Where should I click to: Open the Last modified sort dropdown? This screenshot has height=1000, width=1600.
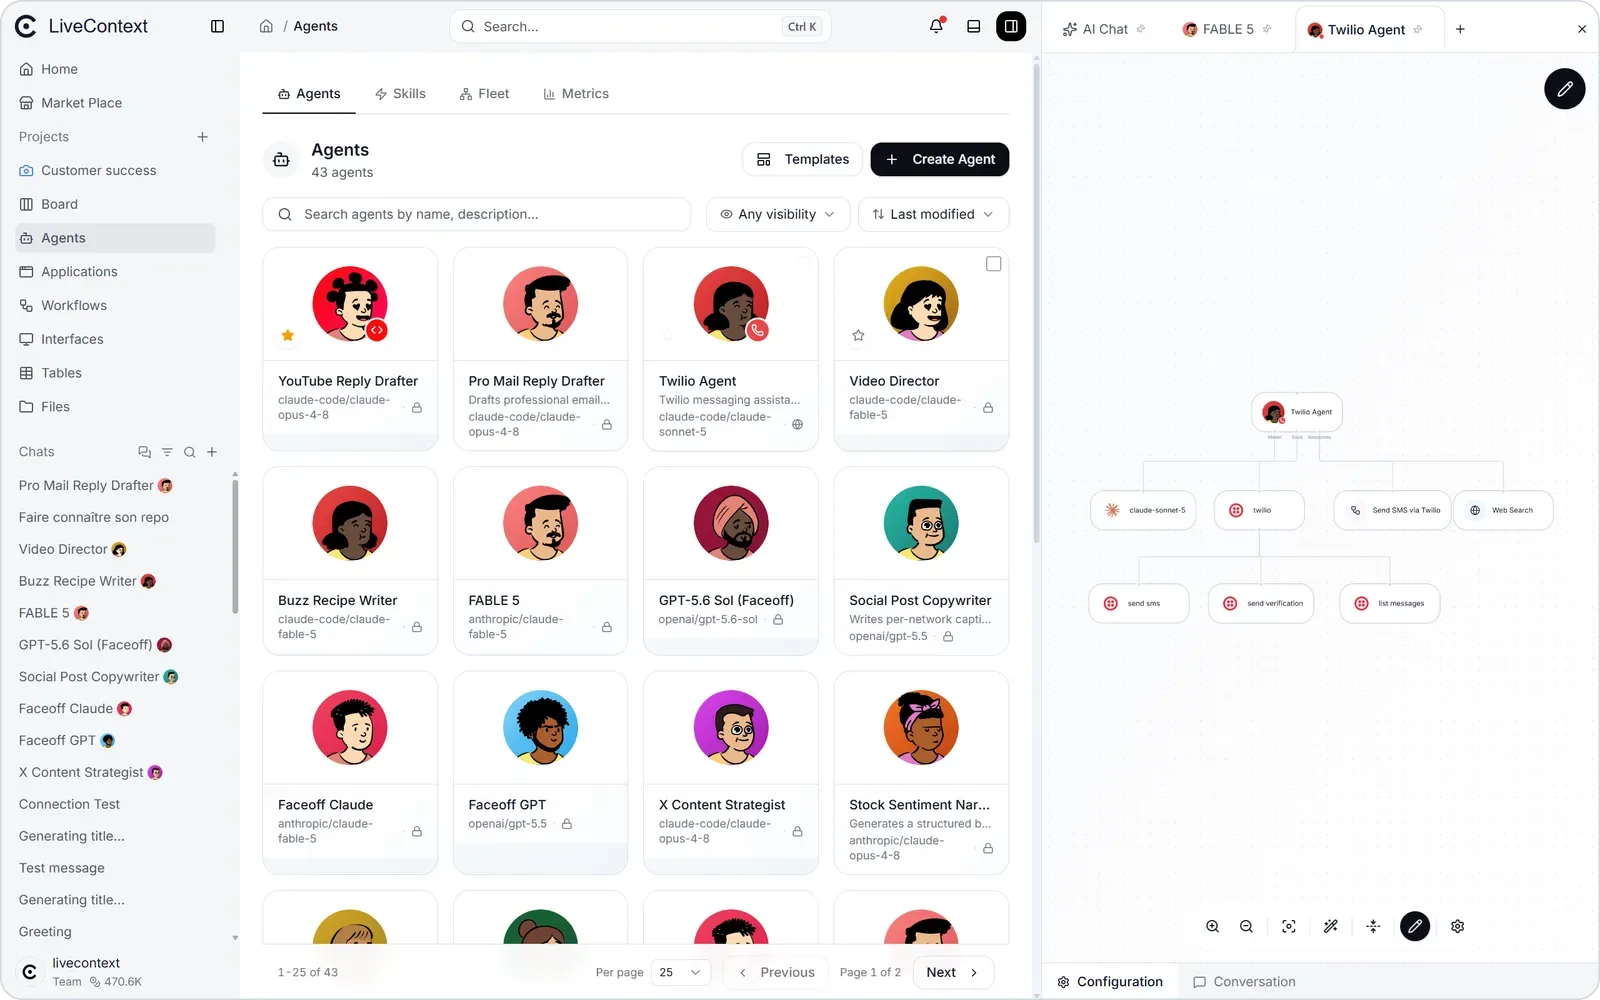point(933,215)
